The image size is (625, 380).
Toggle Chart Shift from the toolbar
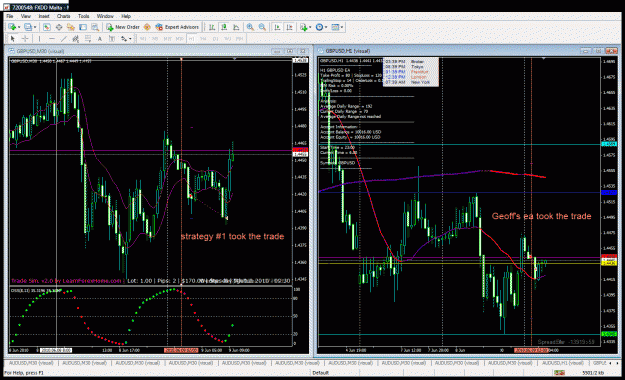[289, 27]
